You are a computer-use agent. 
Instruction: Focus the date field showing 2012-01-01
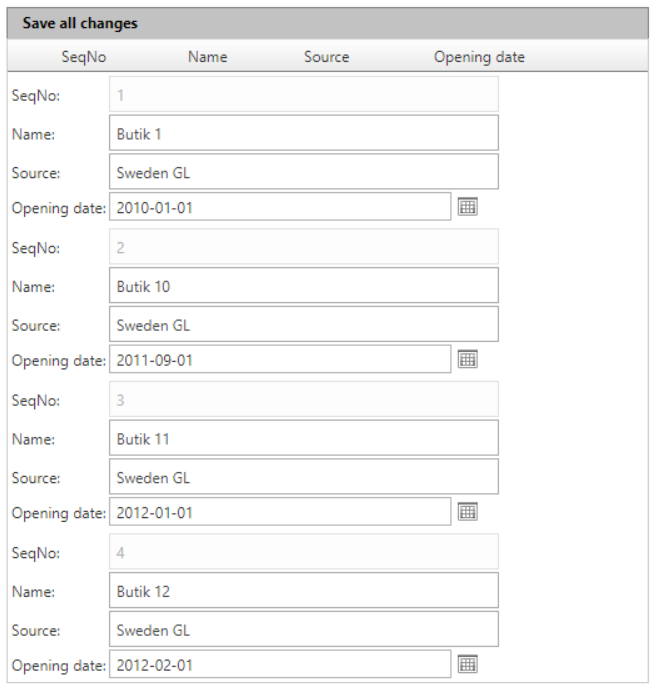click(x=280, y=512)
